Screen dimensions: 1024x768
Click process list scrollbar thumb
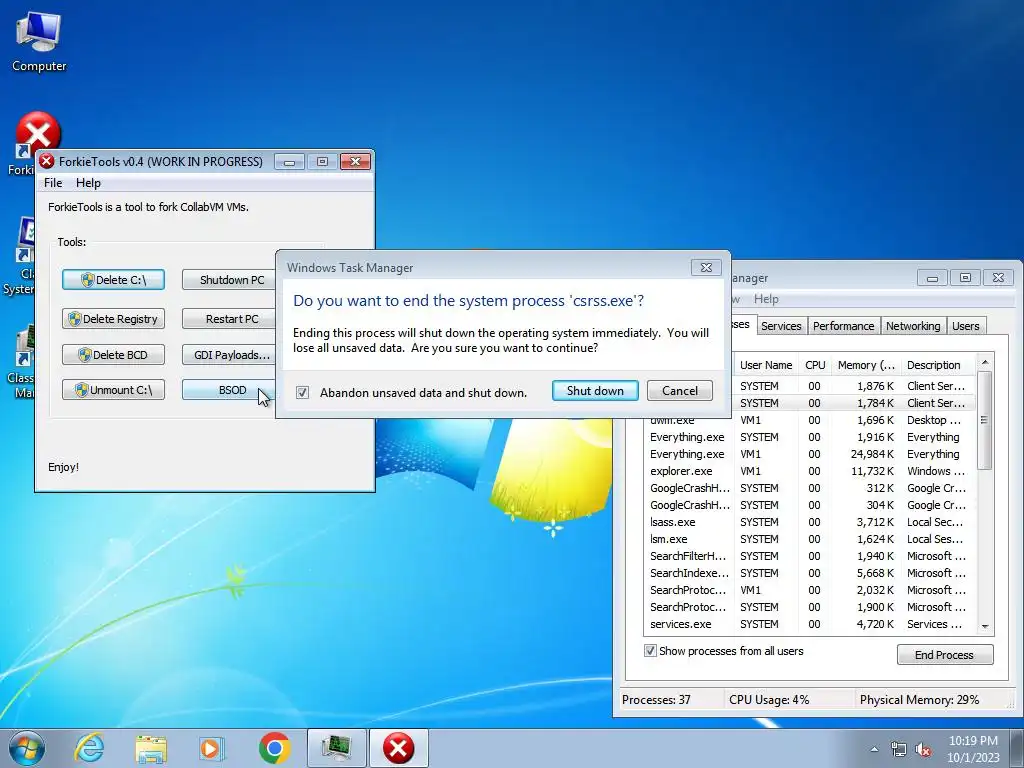click(984, 420)
